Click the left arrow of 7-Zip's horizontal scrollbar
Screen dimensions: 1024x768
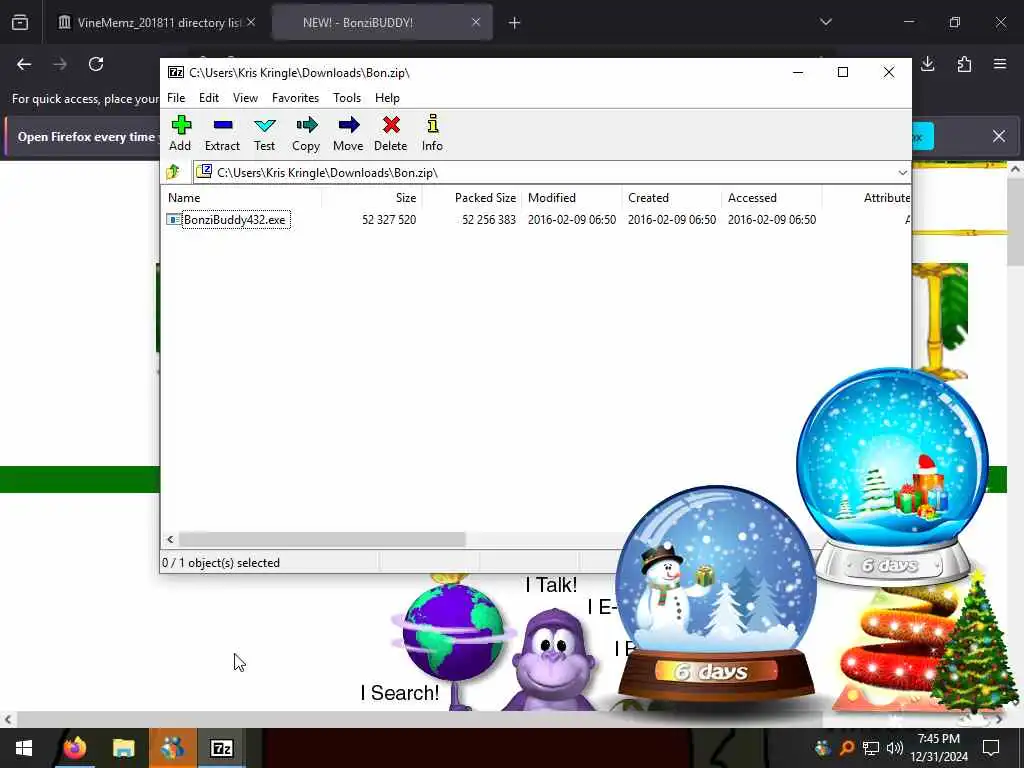(x=170, y=539)
